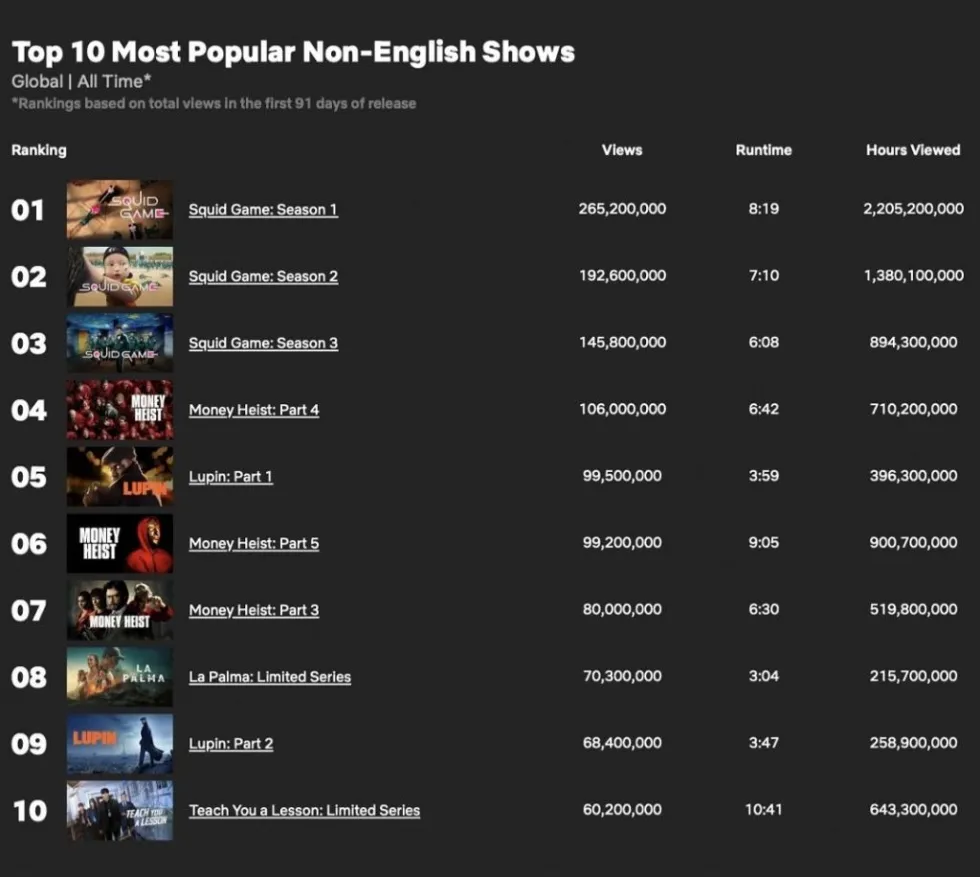Open the Lupin: Part 1 link
The image size is (980, 877).
coord(231,477)
